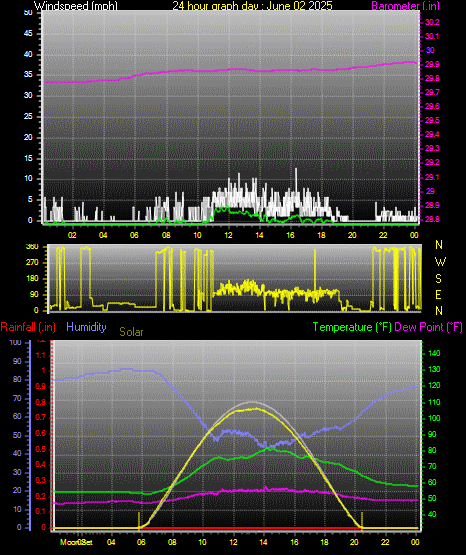Click the sunrise marker near 06 hour
Screen dimensions: 466x555
tap(139, 520)
